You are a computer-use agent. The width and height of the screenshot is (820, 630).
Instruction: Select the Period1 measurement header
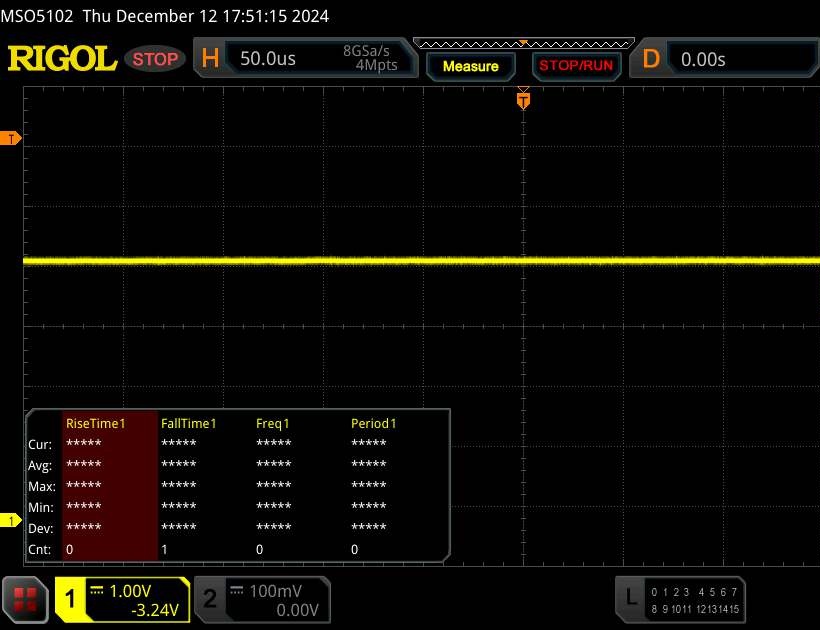(x=373, y=423)
